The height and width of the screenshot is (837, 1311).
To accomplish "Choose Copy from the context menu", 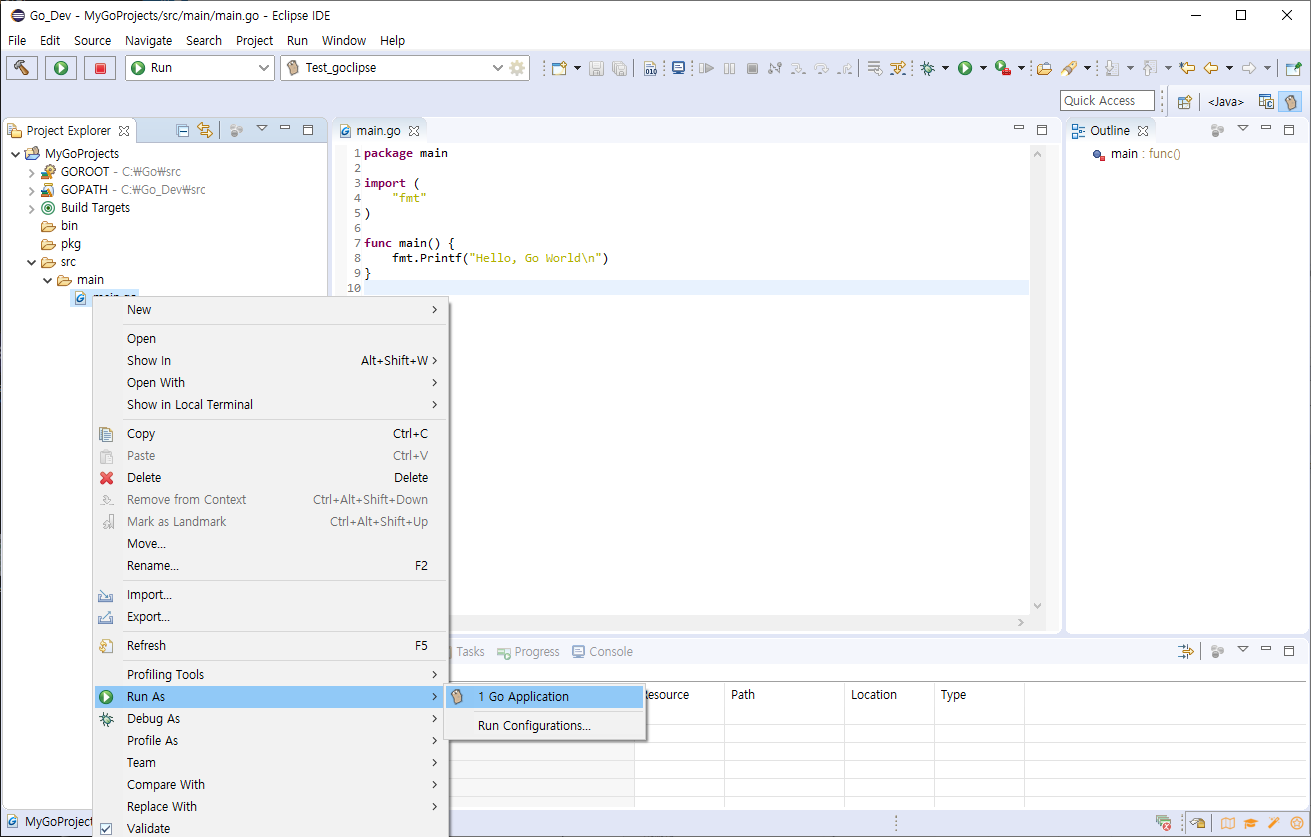I will click(x=270, y=434).
